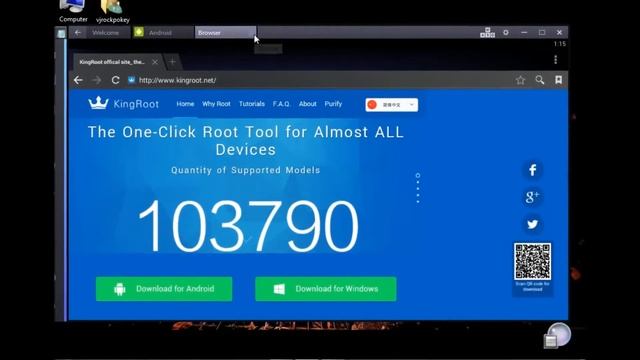Click the KingRoot official site tab title
Viewport: 640px width, 360px height.
point(112,62)
